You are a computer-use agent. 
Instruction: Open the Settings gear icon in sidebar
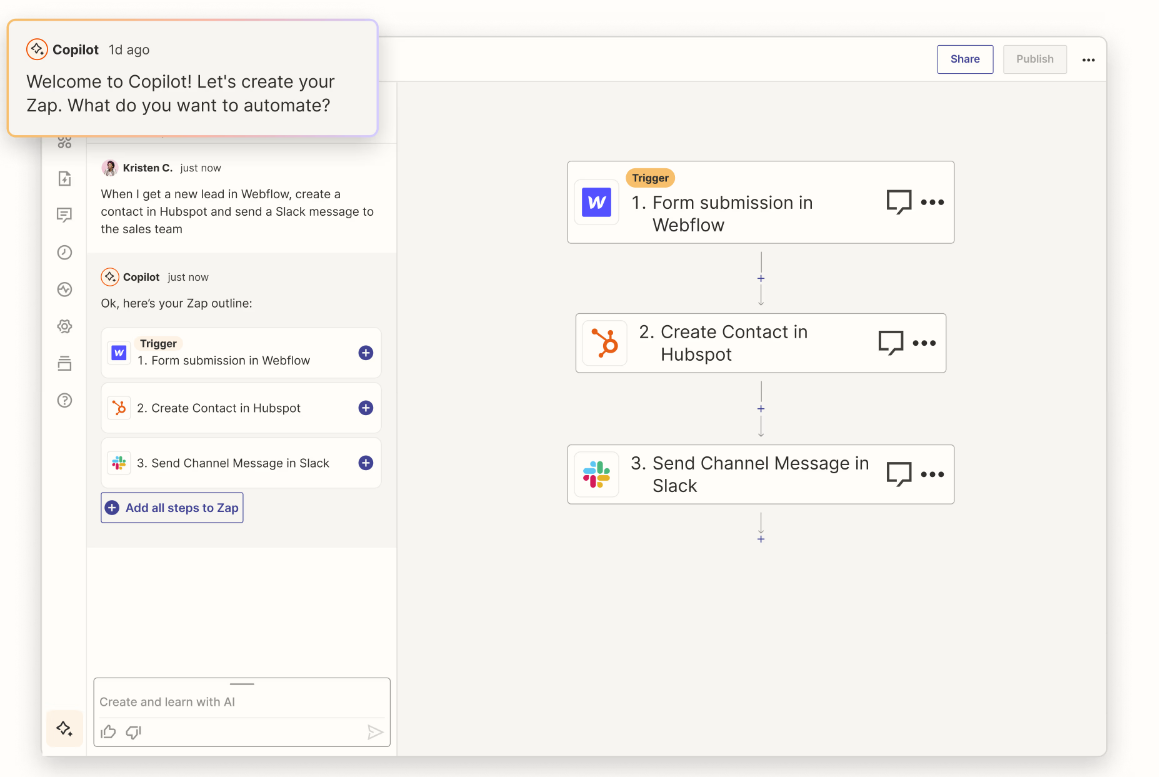pos(64,326)
